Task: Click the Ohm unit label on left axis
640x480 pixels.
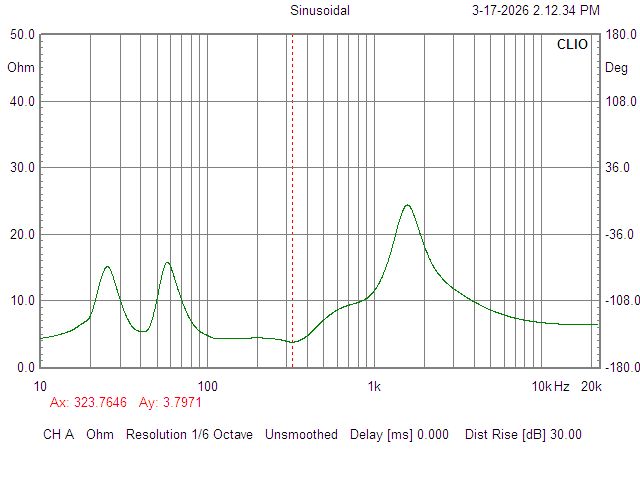Action: (x=20, y=68)
